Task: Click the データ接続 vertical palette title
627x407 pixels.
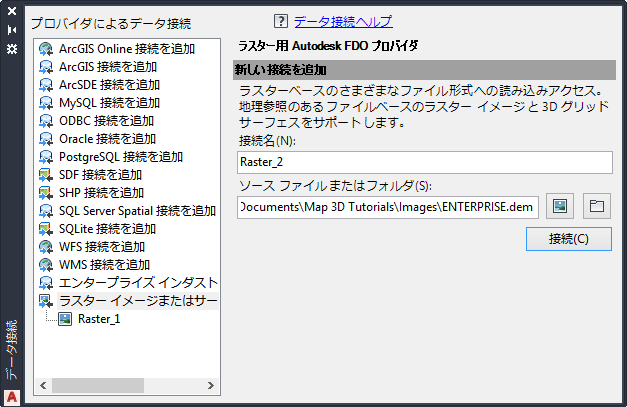Action: 12,349
